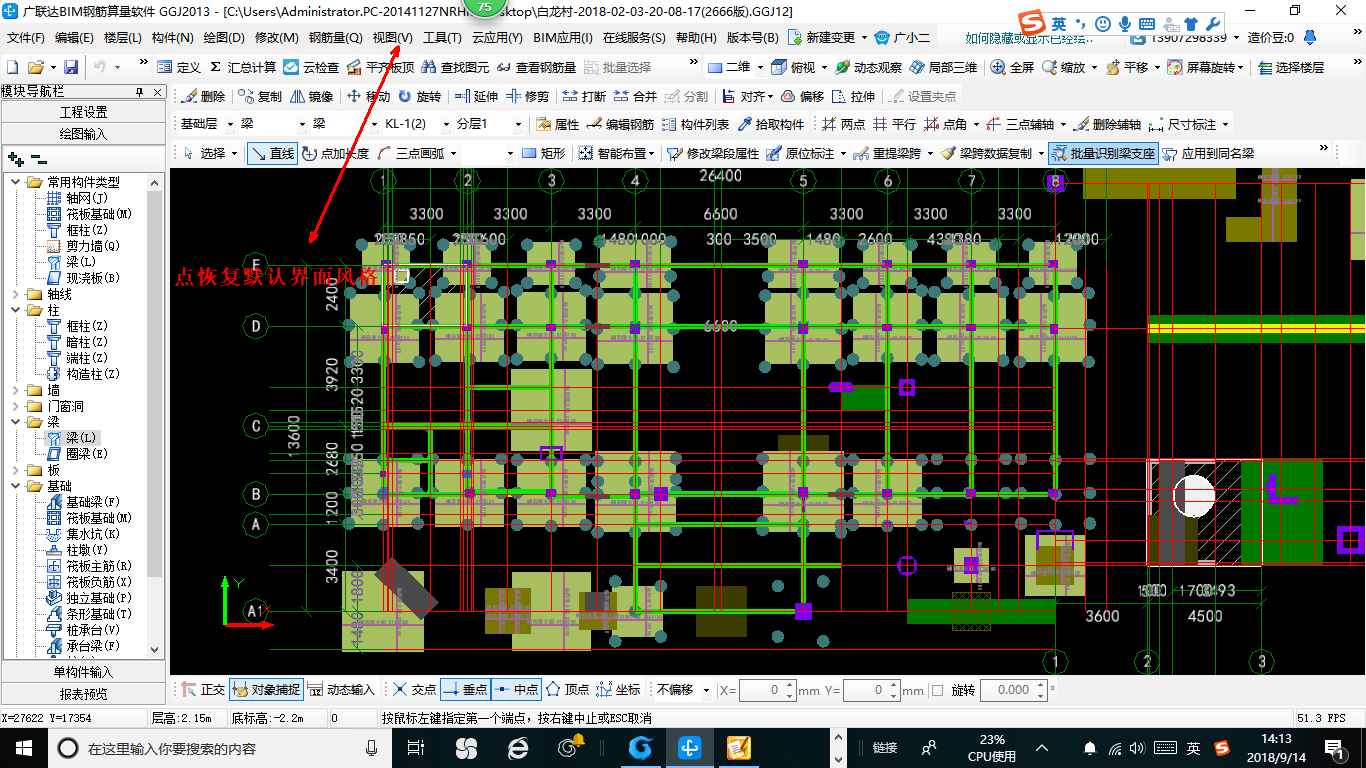This screenshot has width=1366, height=768.
Task: Toggle 正交 orthogonal mode
Action: pos(204,689)
